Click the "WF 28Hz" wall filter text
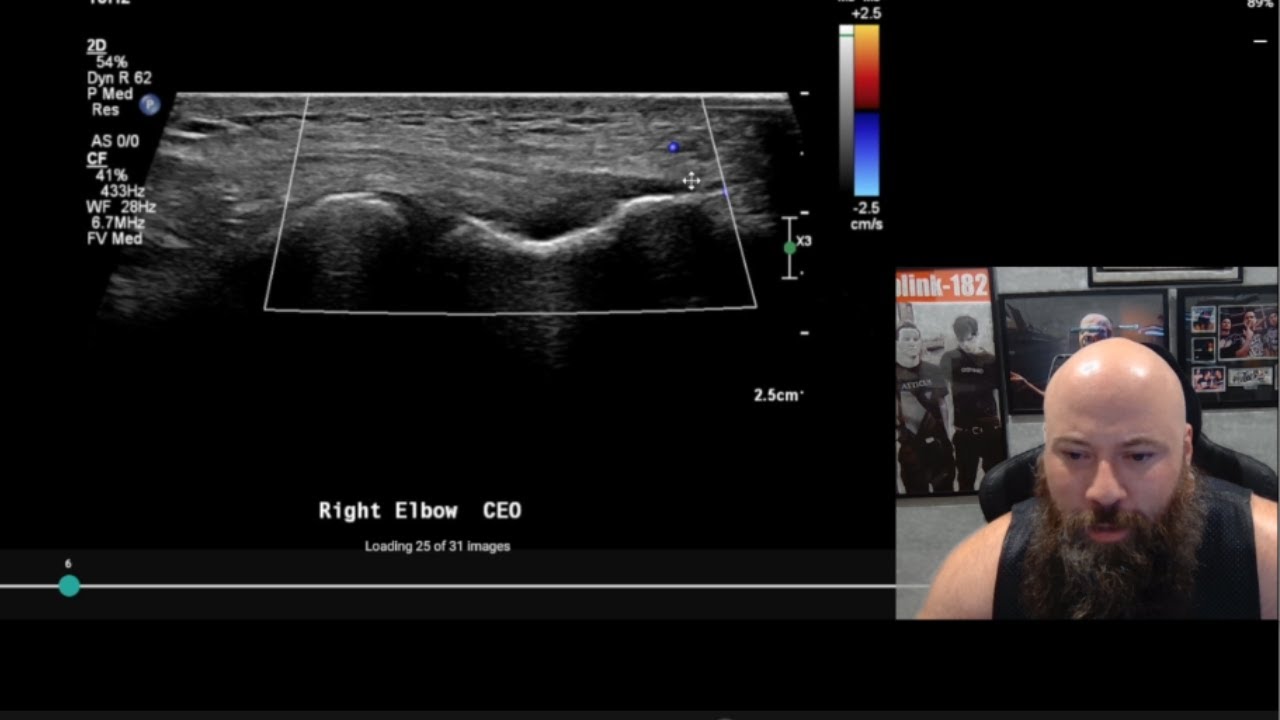Image resolution: width=1280 pixels, height=720 pixels. coord(121,207)
